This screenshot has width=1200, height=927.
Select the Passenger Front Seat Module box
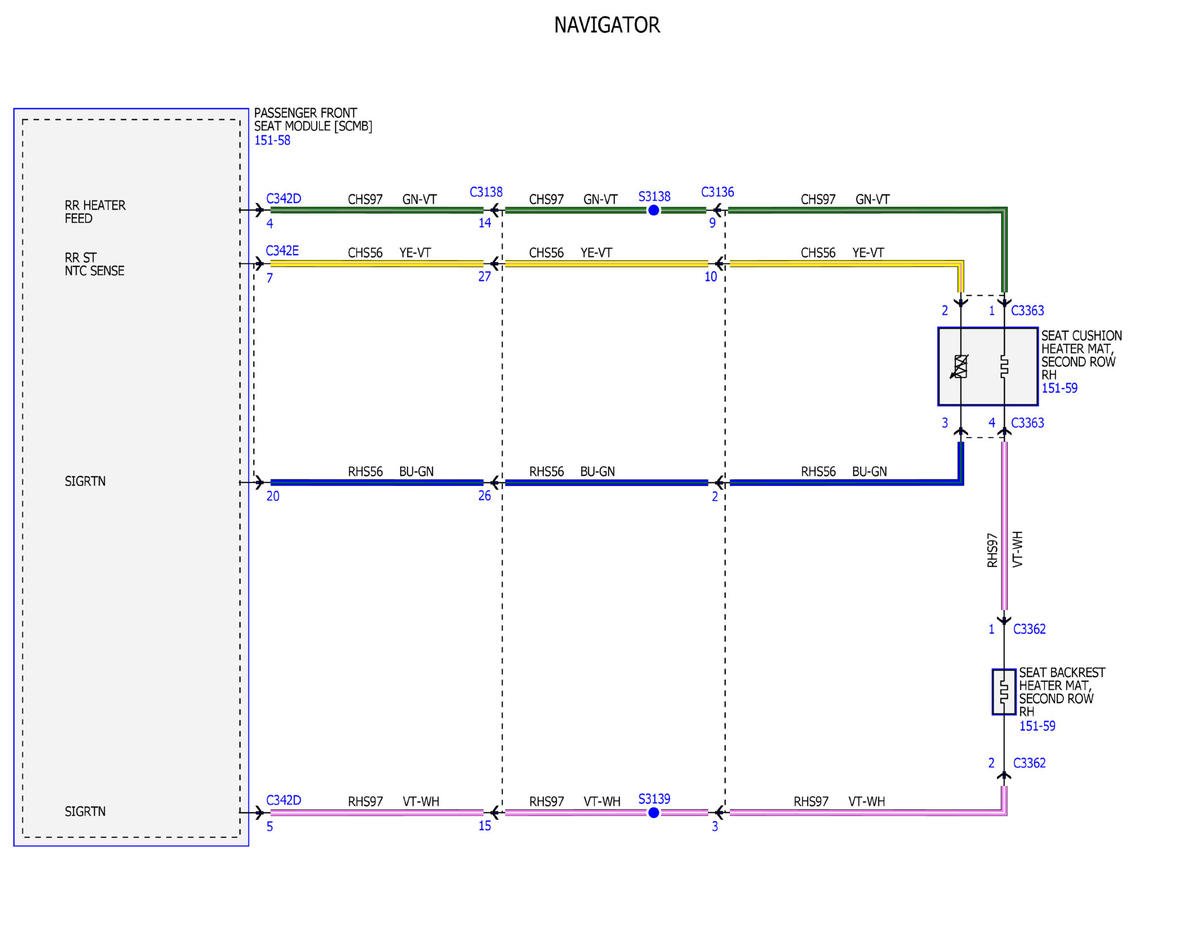[131, 477]
